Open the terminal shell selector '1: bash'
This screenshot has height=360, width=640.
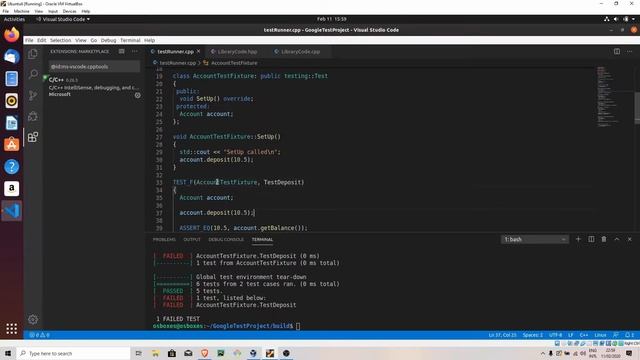534,239
